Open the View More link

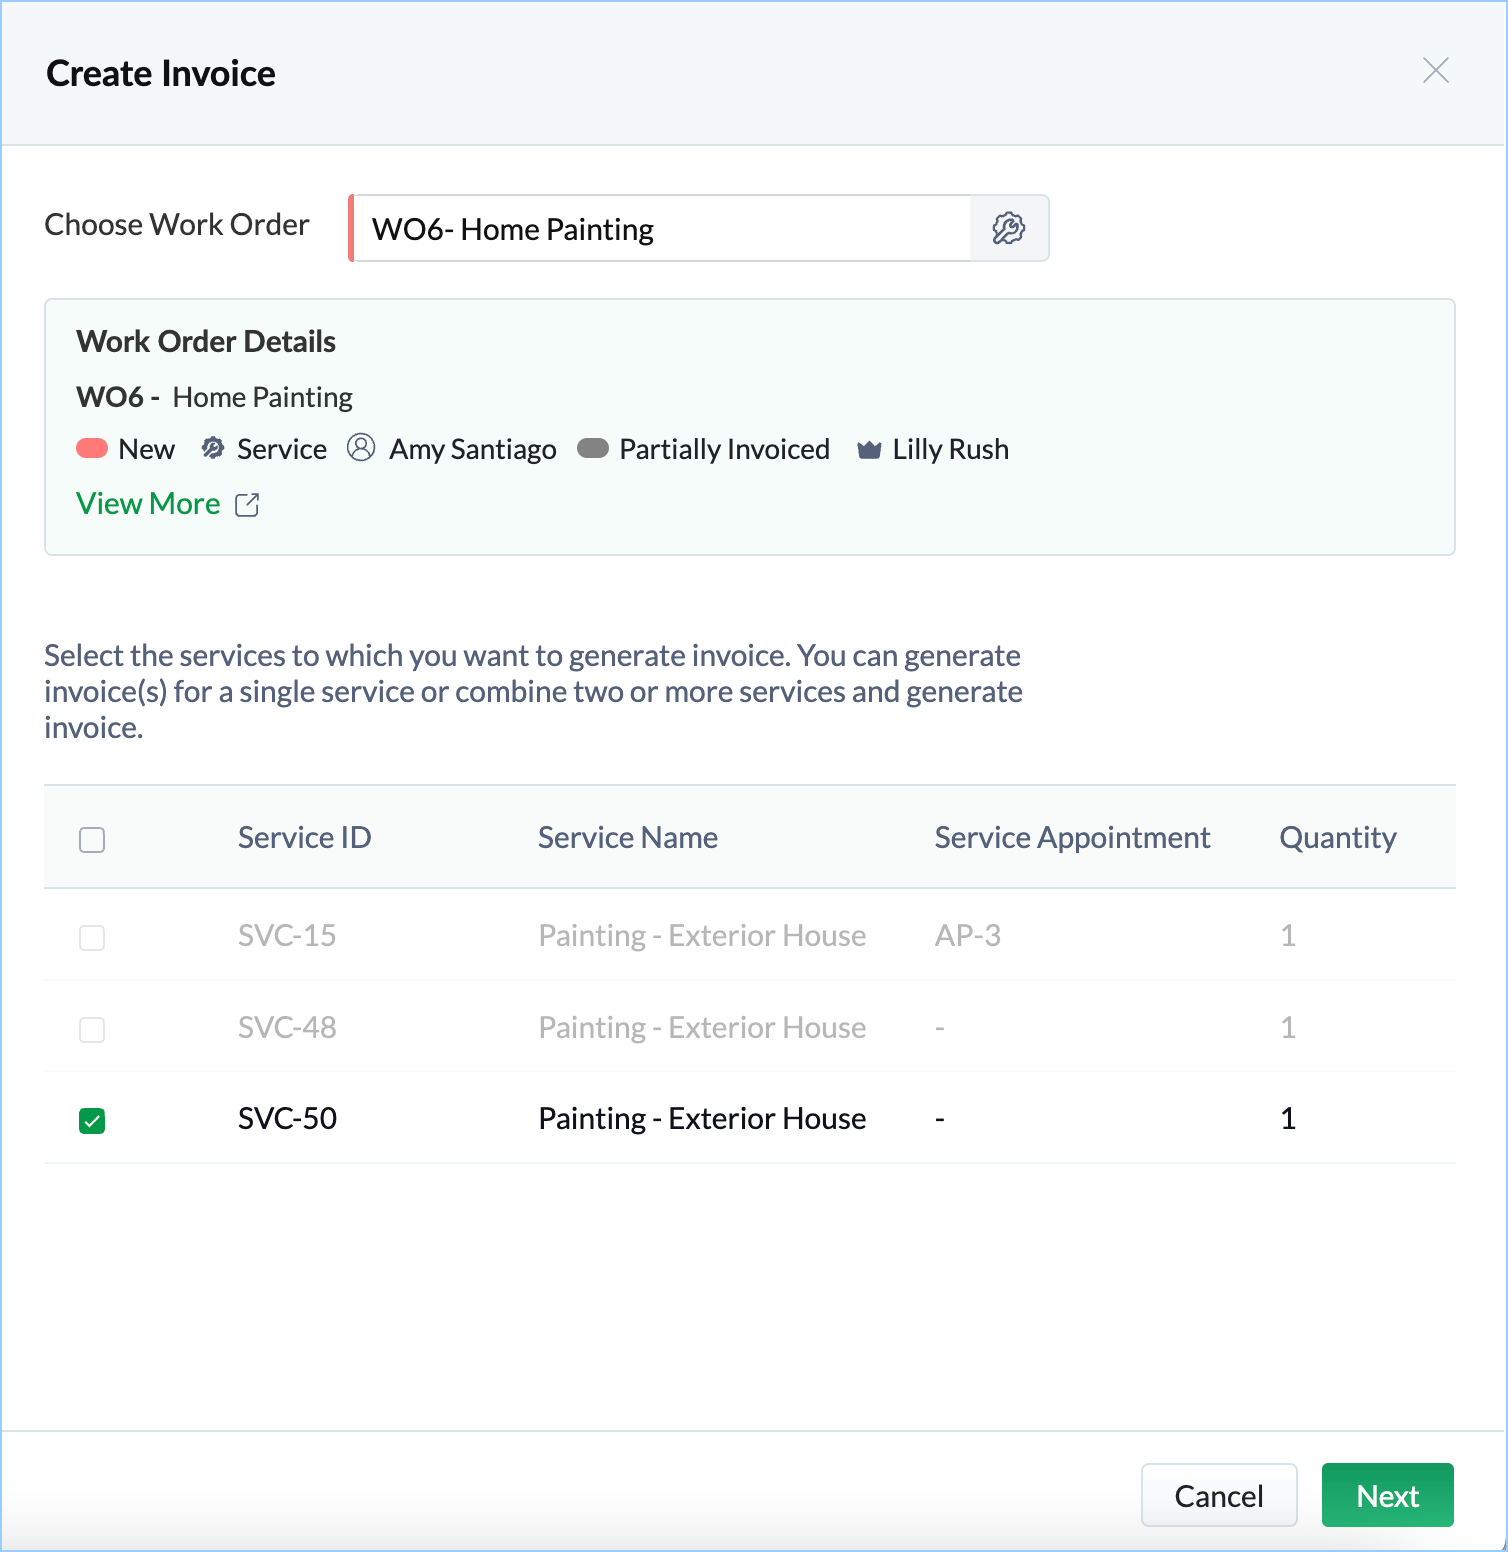pyautogui.click(x=148, y=504)
